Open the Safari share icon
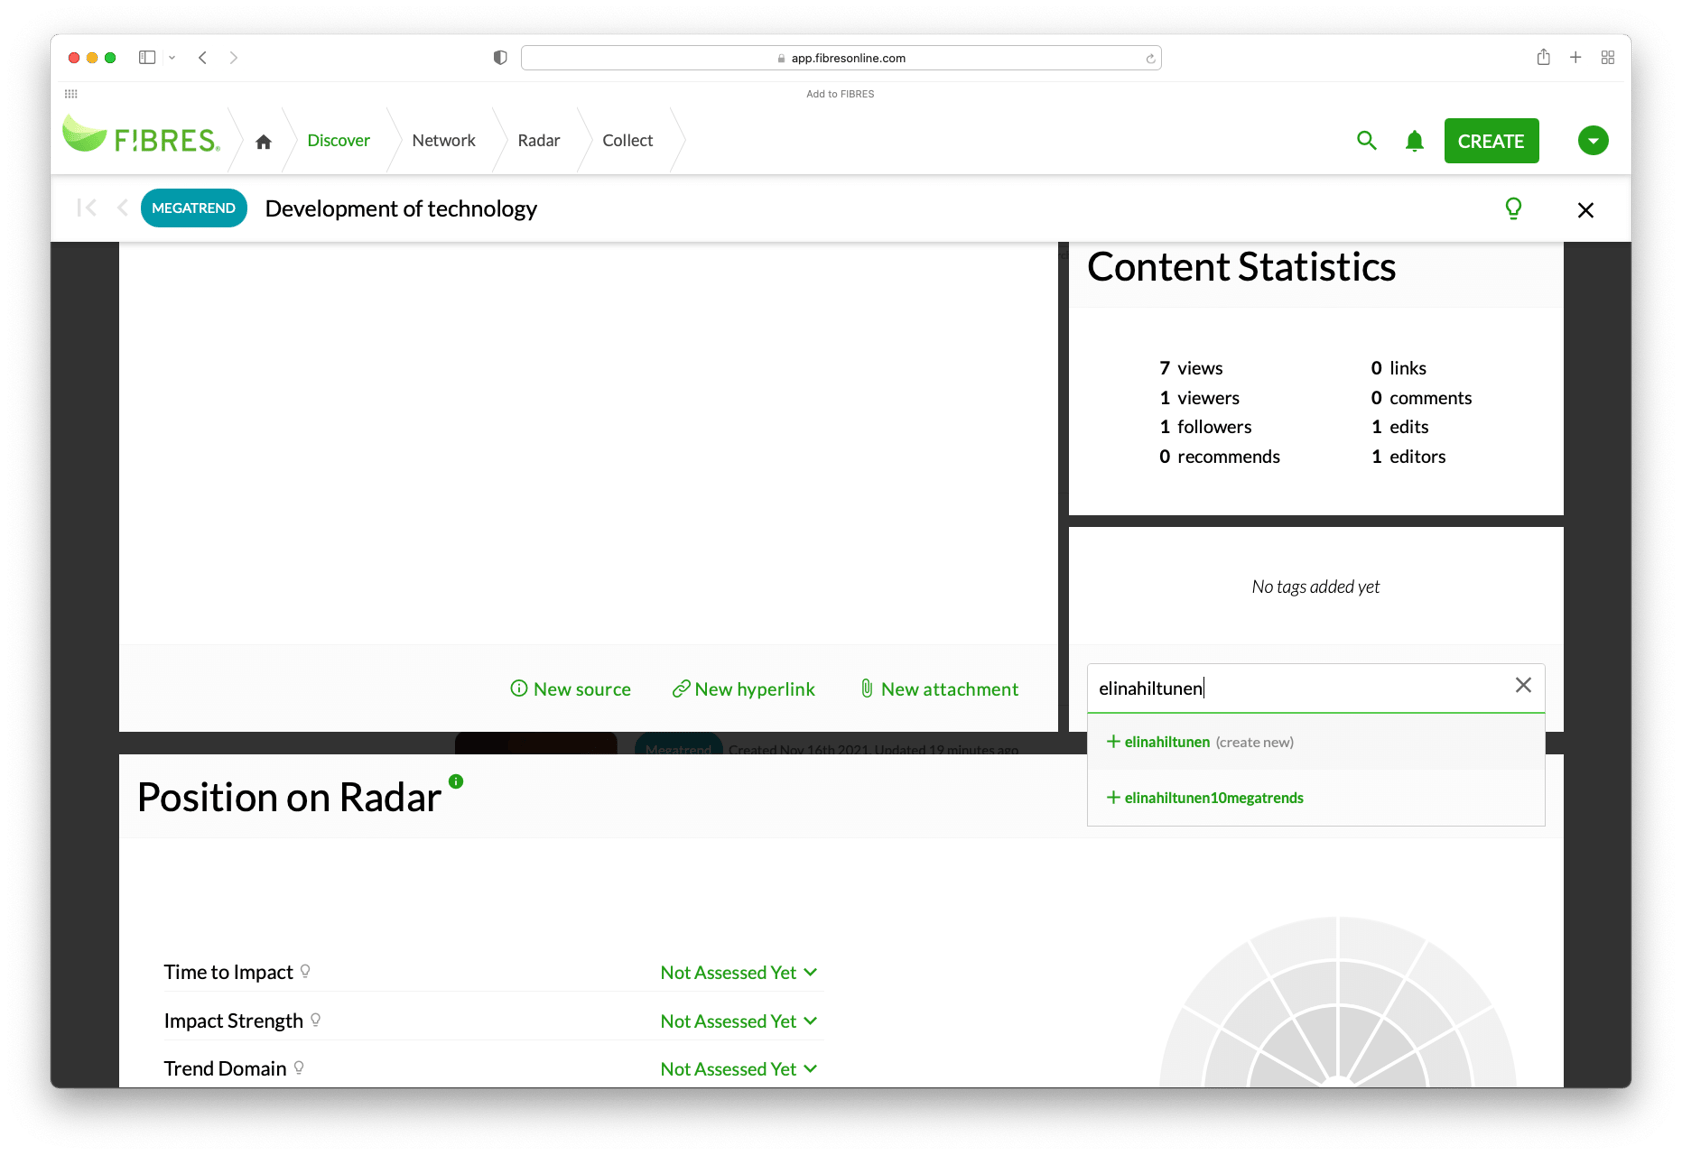This screenshot has width=1682, height=1155. point(1543,57)
